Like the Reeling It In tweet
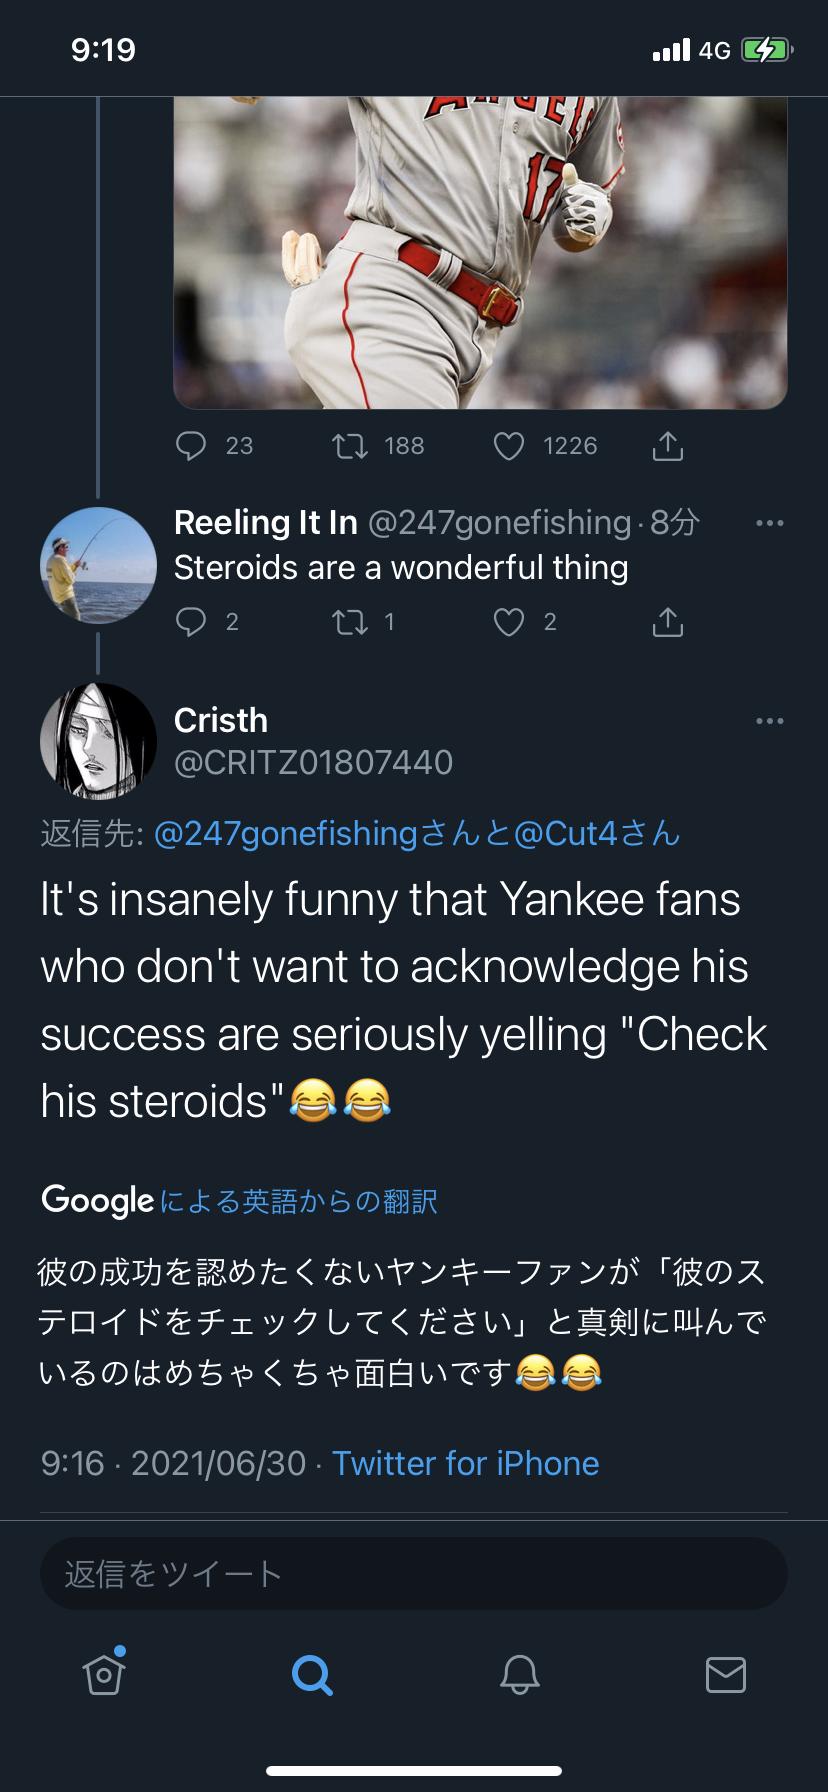 coord(509,622)
